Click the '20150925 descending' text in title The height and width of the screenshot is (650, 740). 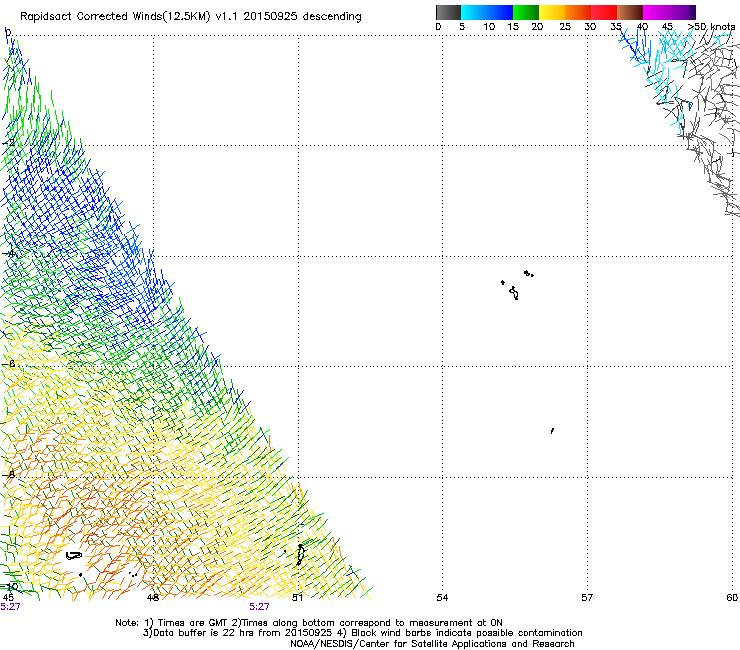[x=303, y=16]
